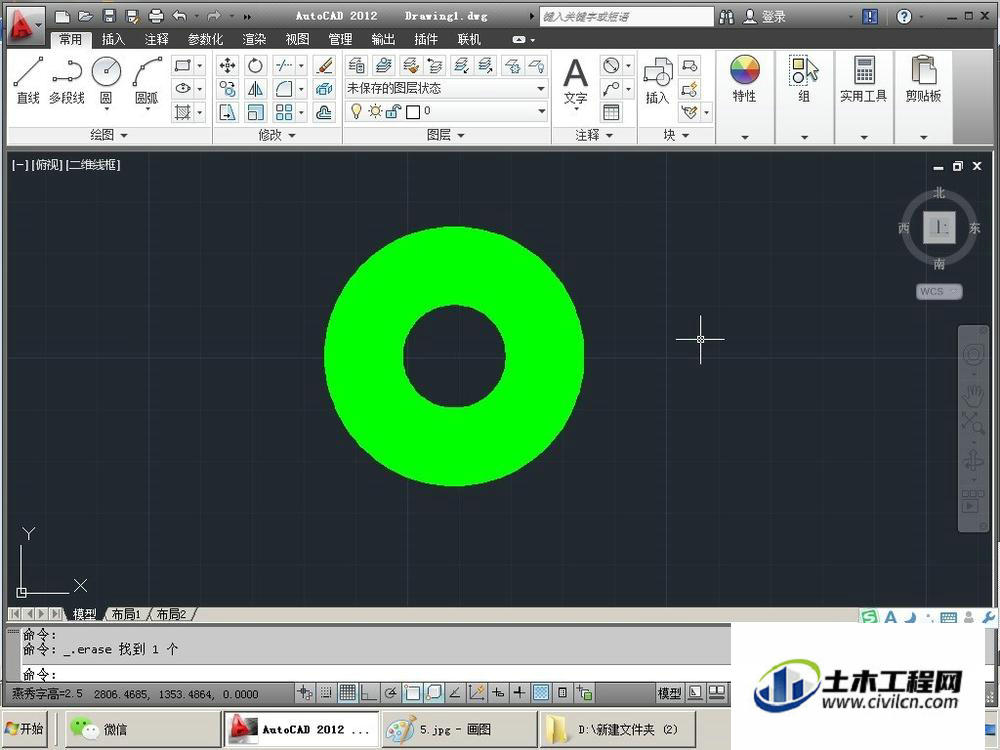The height and width of the screenshot is (750, 1000).
Task: Open layout tab 布局1
Action: tap(126, 614)
